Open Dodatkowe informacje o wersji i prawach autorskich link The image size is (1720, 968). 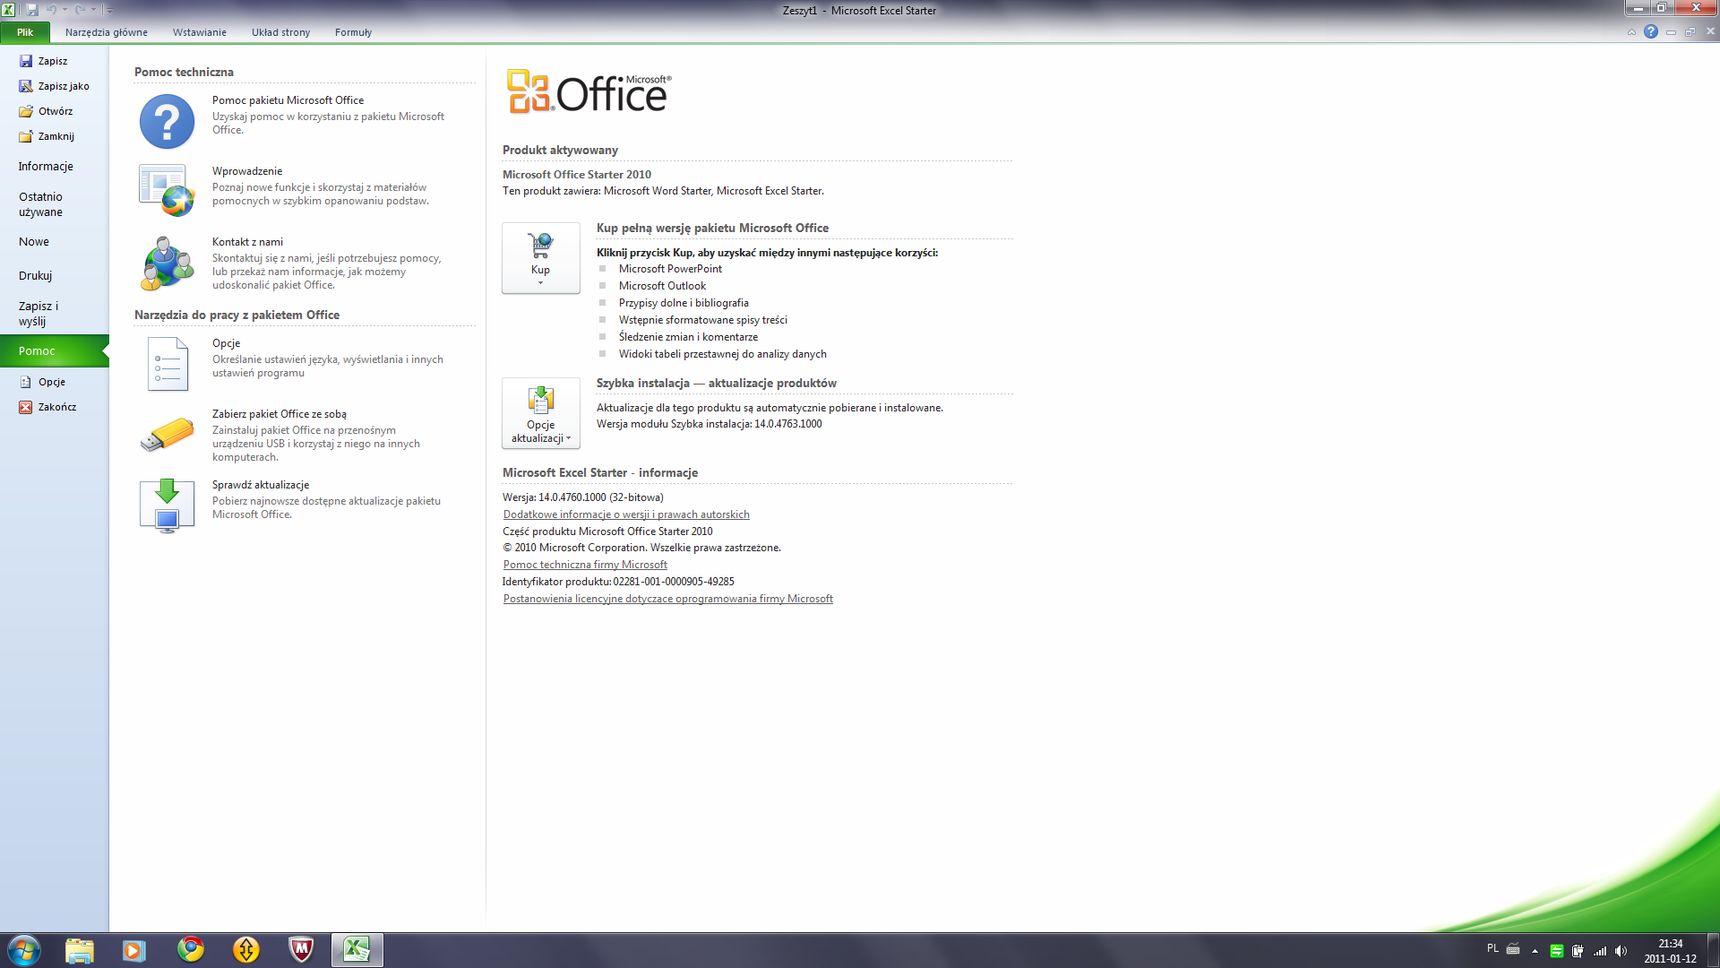[x=626, y=514]
